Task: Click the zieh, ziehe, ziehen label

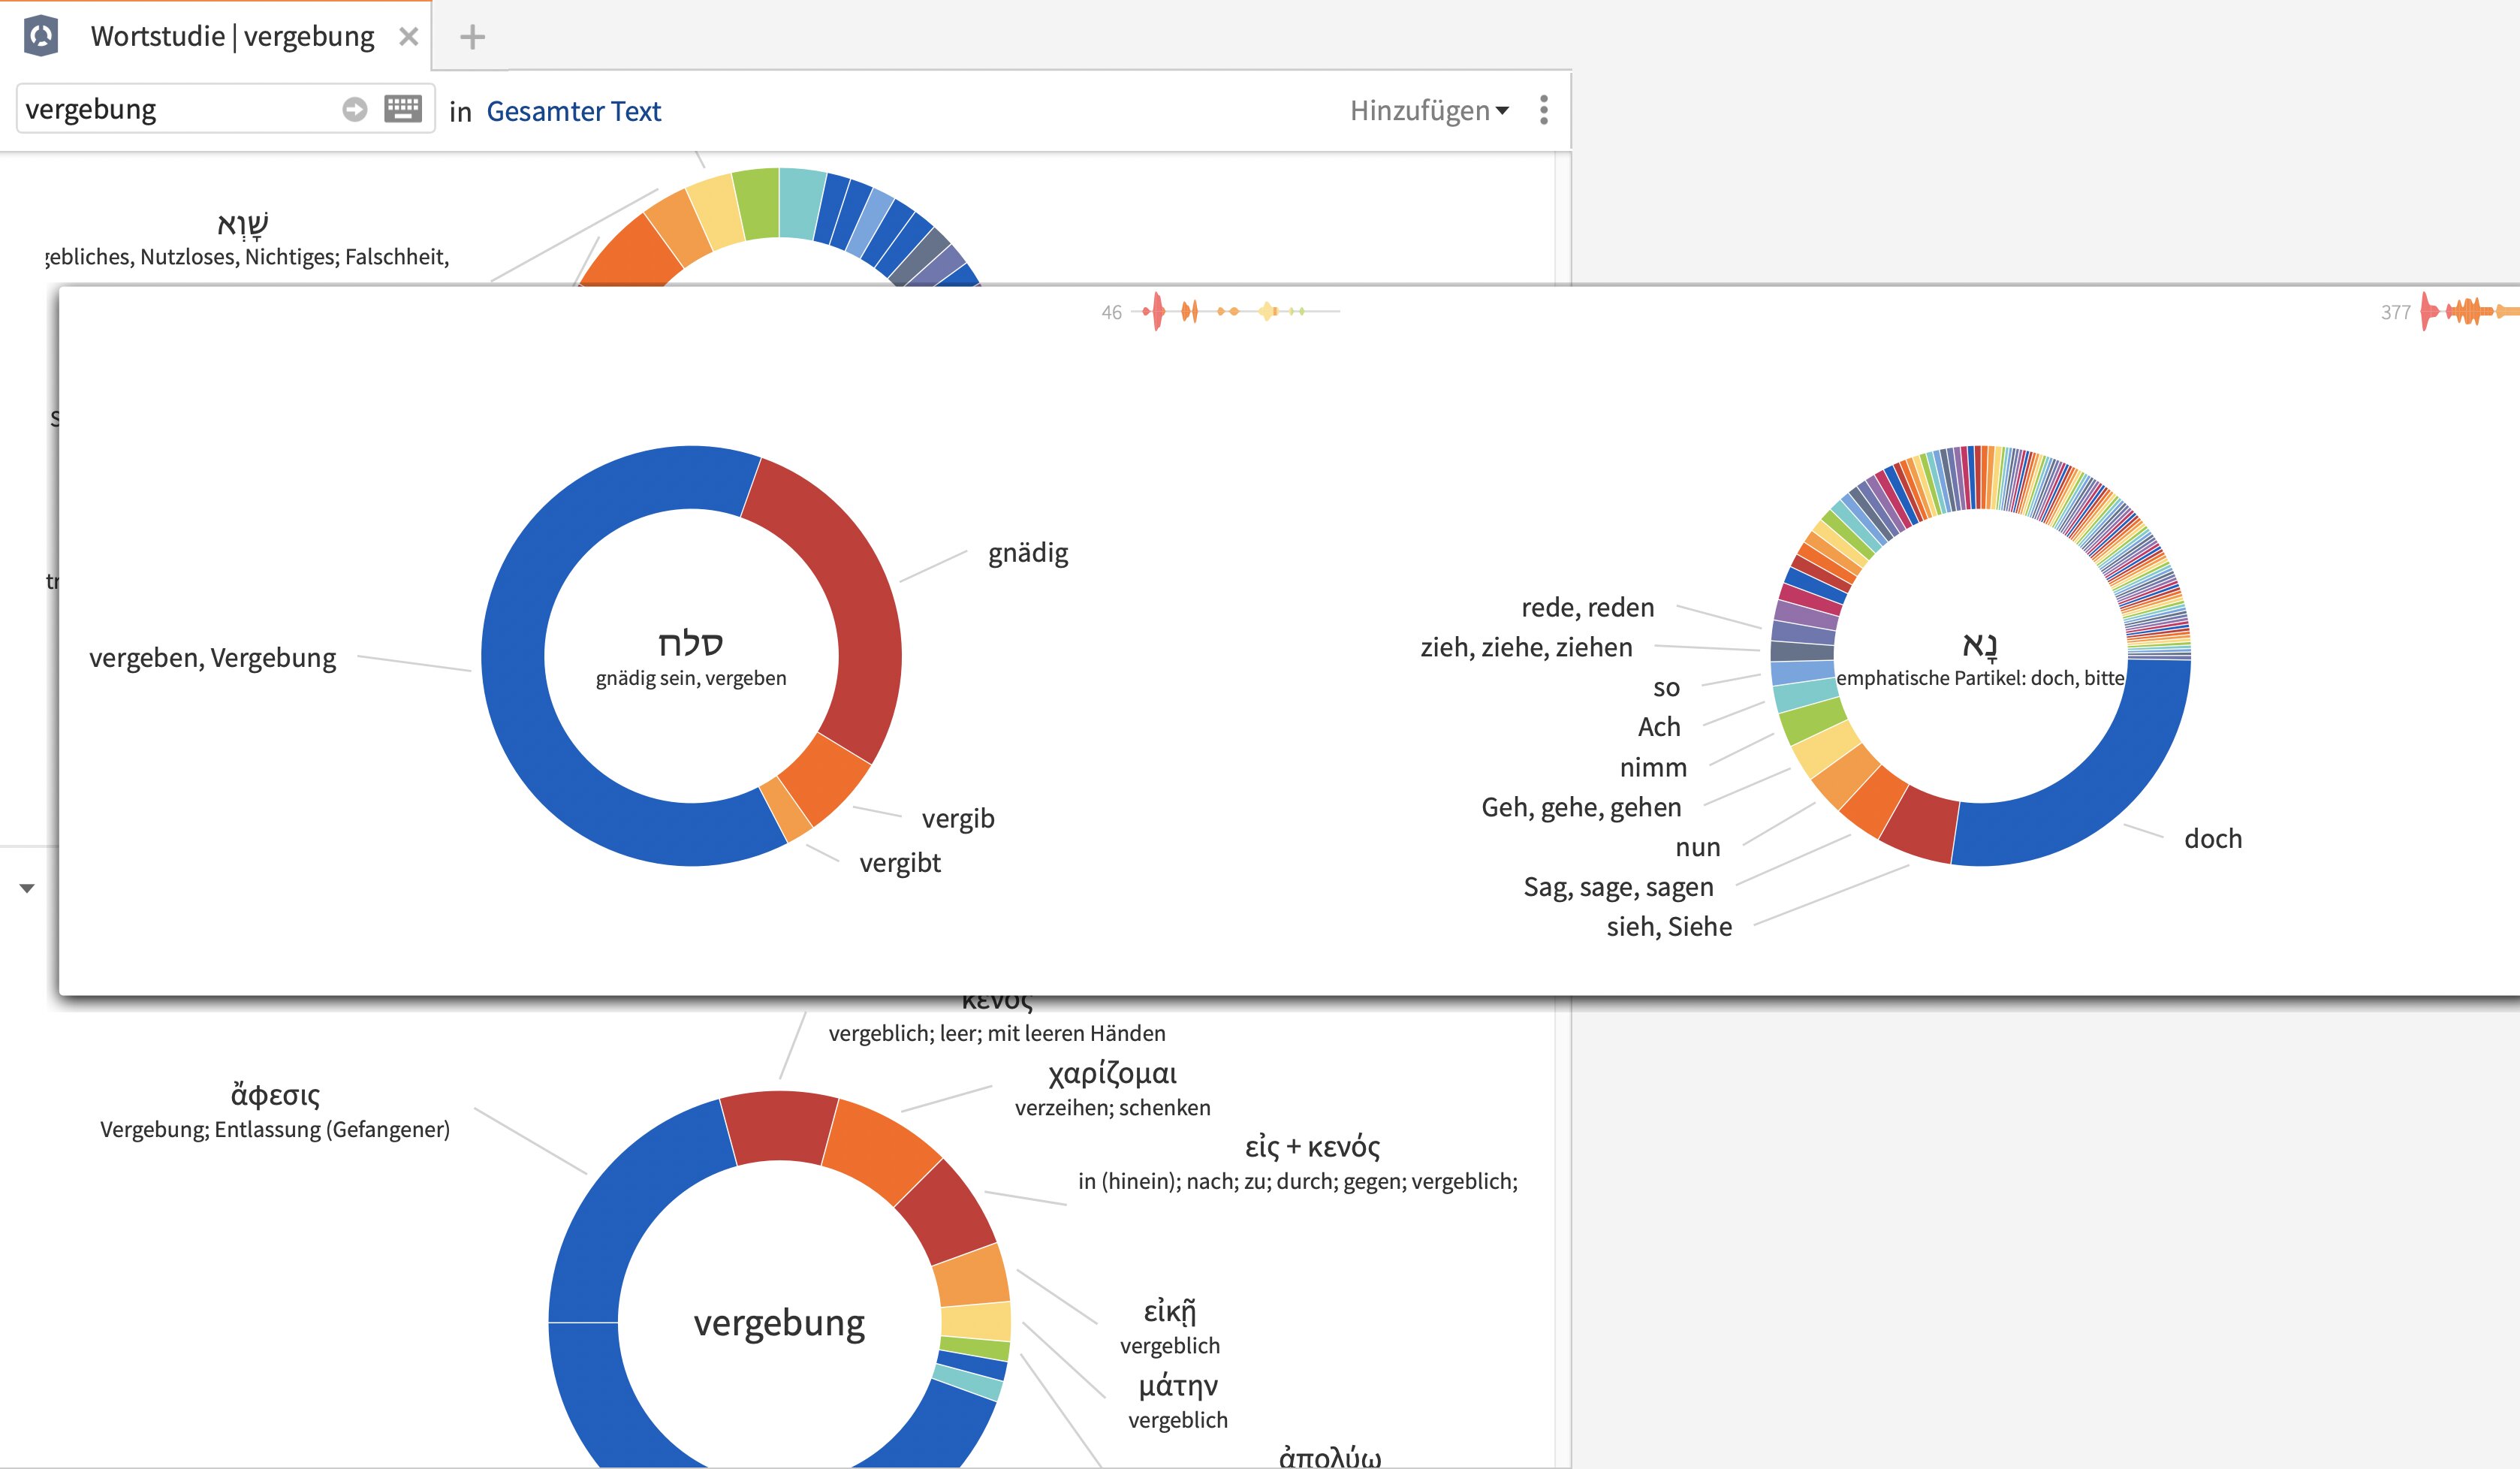Action: pos(1526,648)
